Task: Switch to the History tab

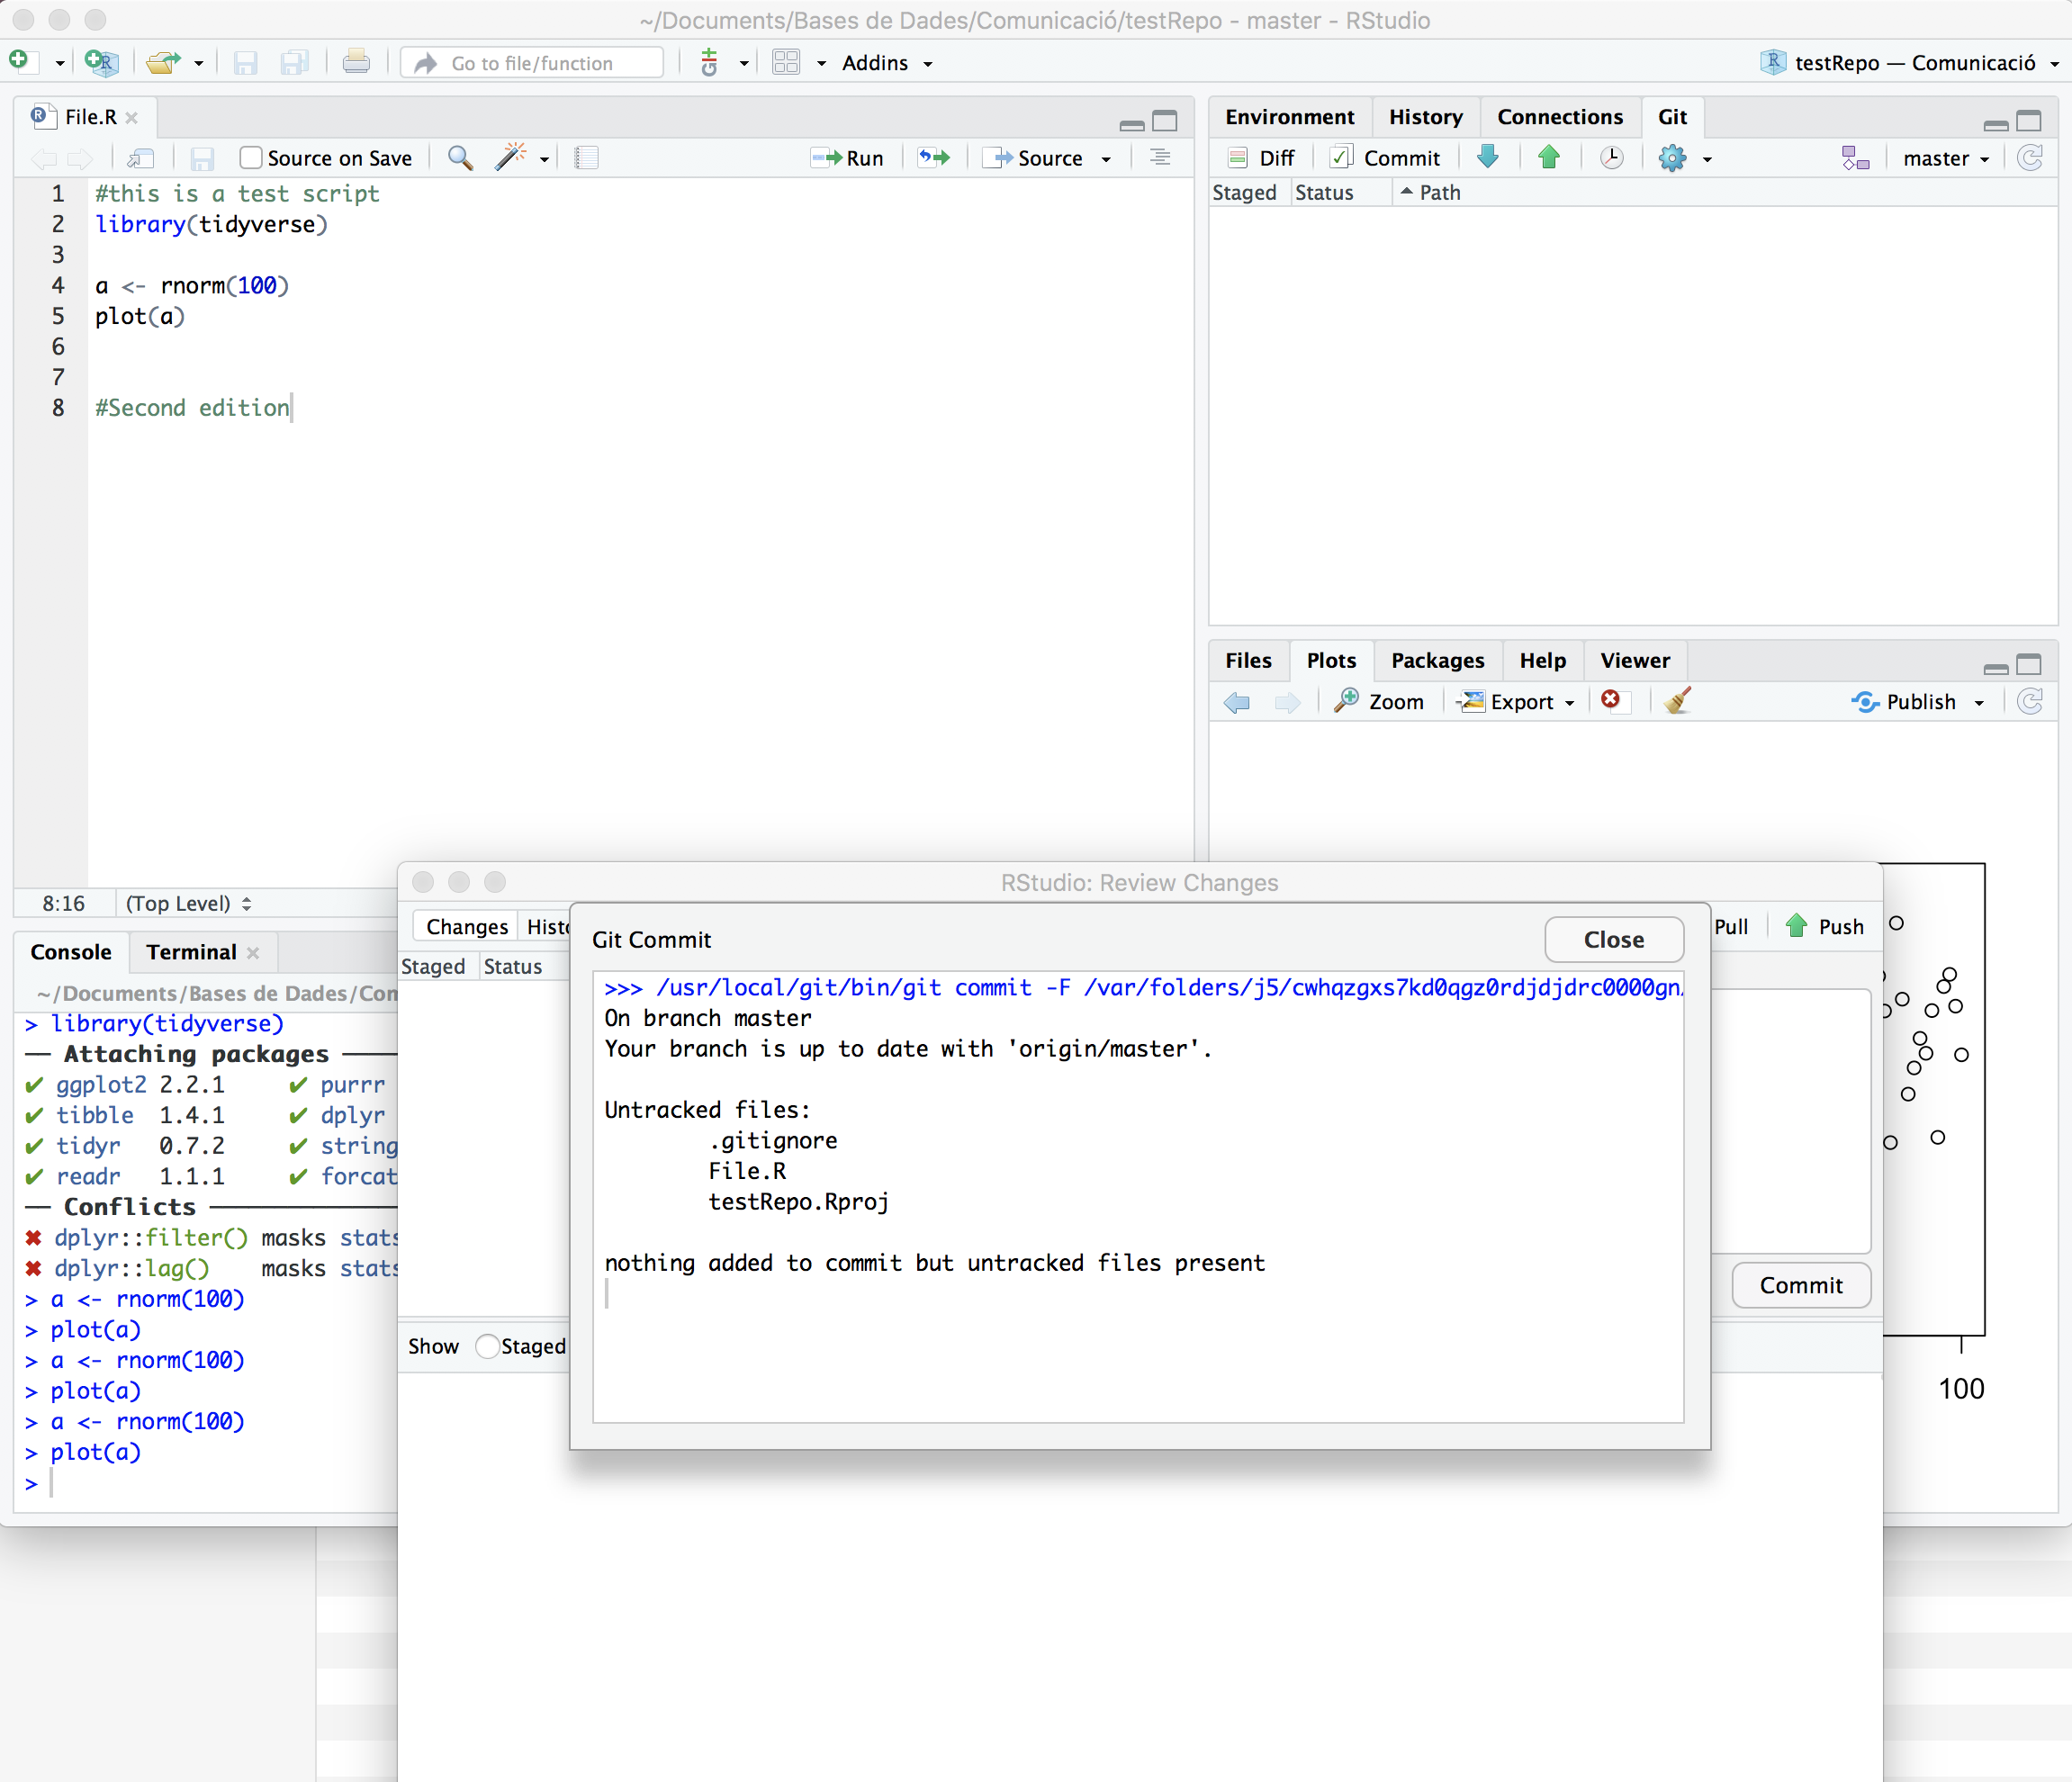Action: [1425, 116]
